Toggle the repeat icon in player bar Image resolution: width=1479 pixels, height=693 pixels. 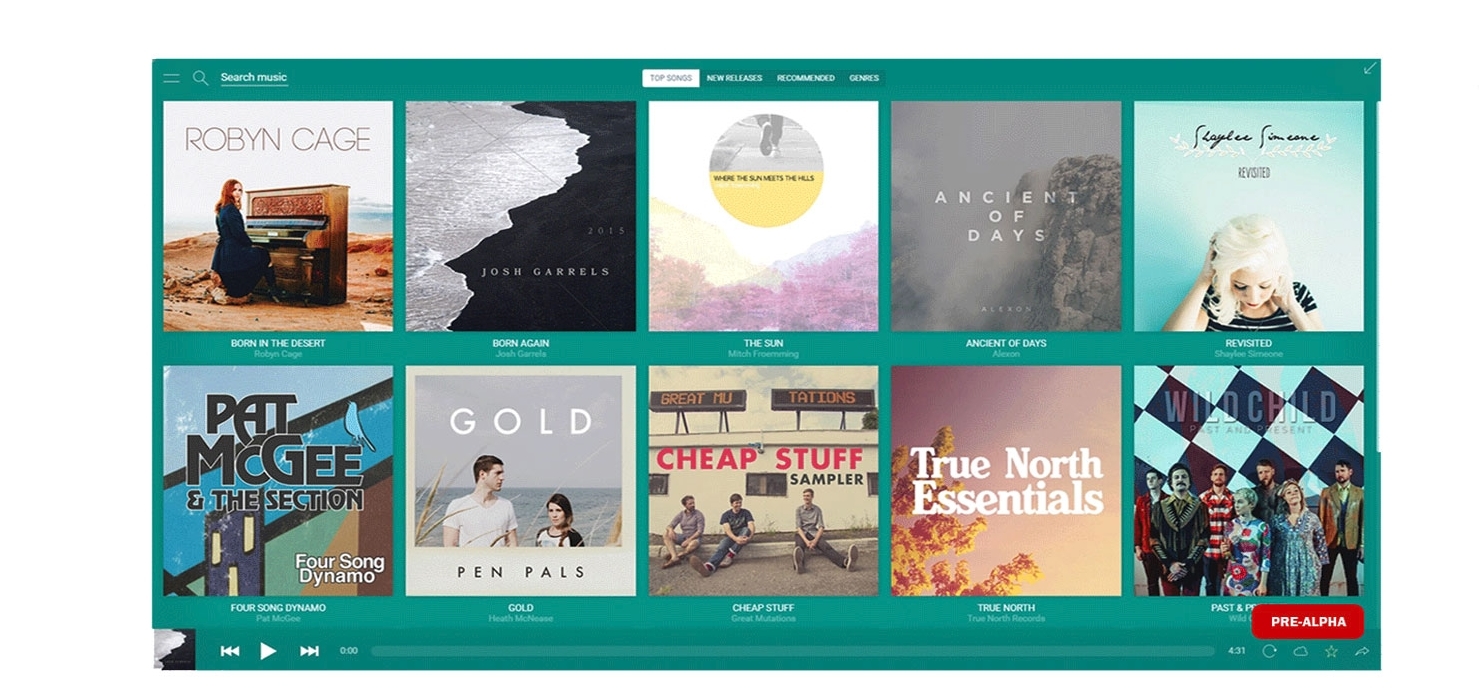coord(1269,651)
